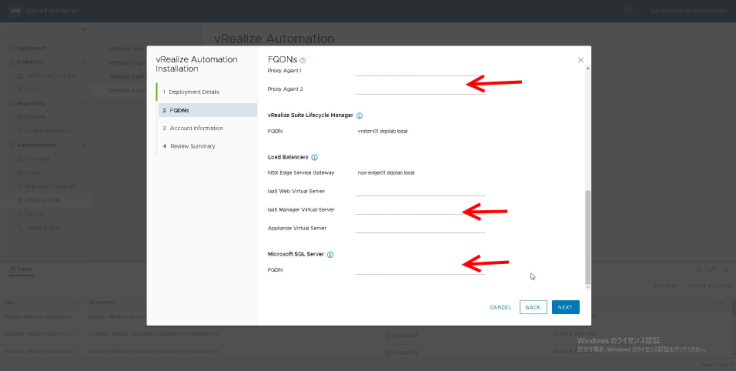Viewport: 736px width, 371px height.
Task: Open Hosts in sidebar
Action: tap(32, 89)
